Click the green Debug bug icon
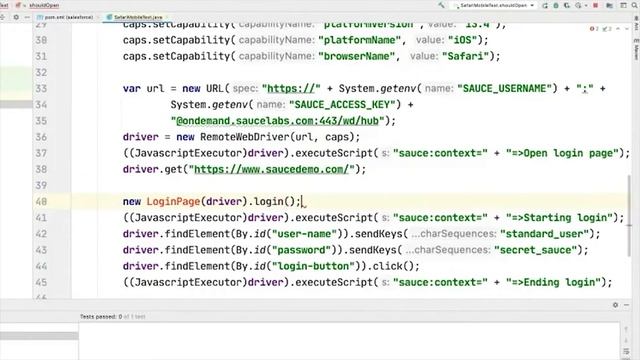Image resolution: width=640 pixels, height=360 pixels. point(556,5)
